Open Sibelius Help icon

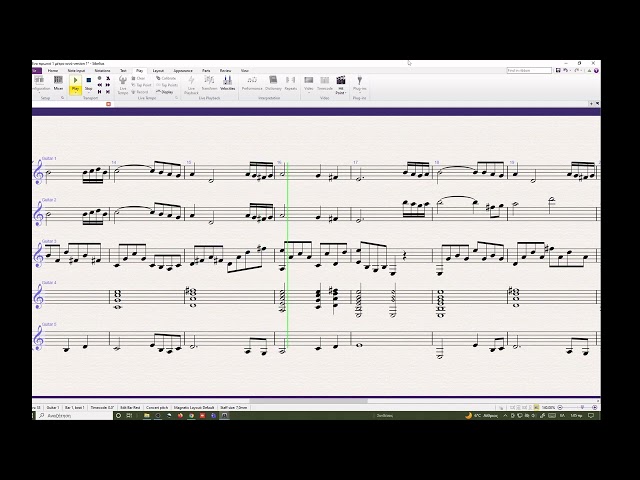(596, 71)
